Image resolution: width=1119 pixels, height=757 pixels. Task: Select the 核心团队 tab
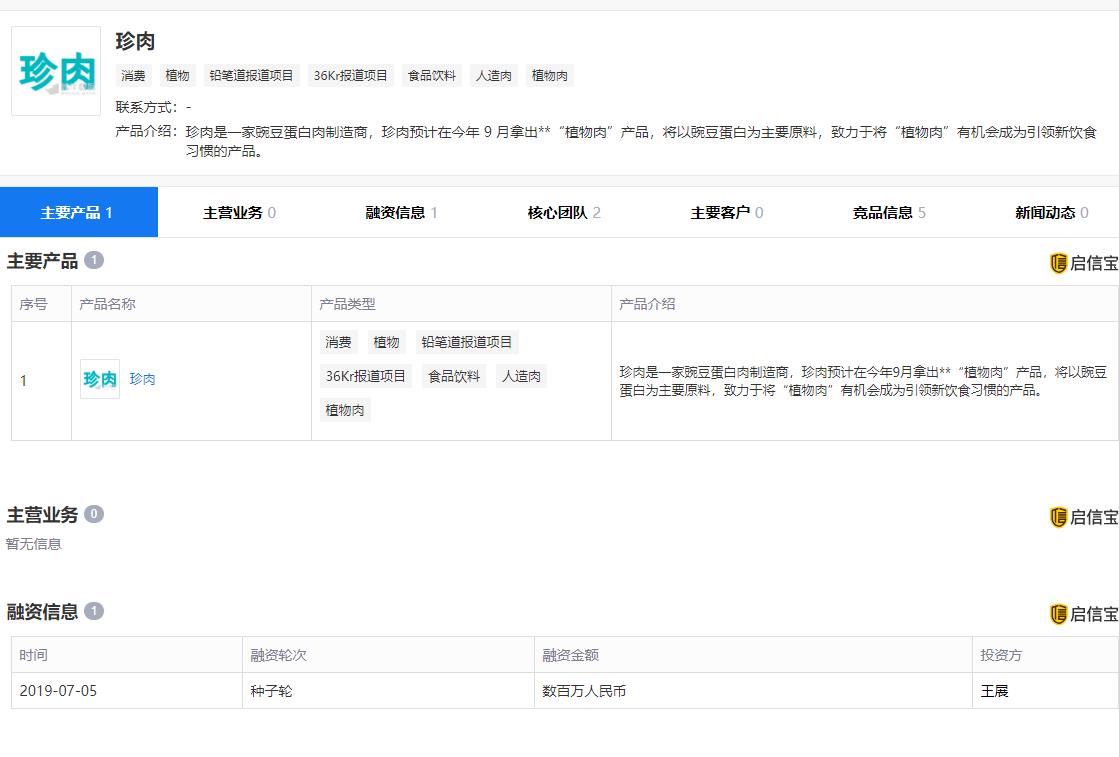564,213
